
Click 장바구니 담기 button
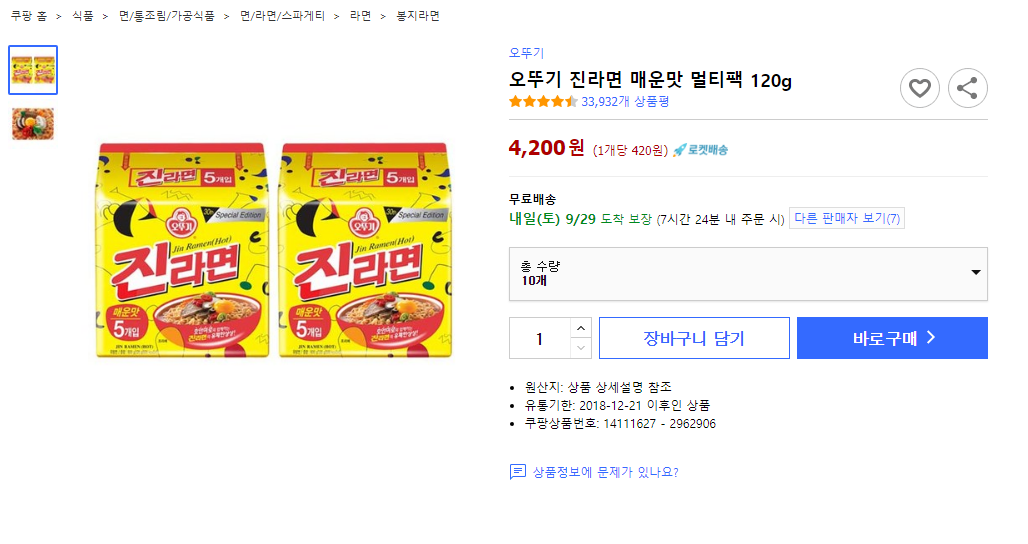click(694, 338)
